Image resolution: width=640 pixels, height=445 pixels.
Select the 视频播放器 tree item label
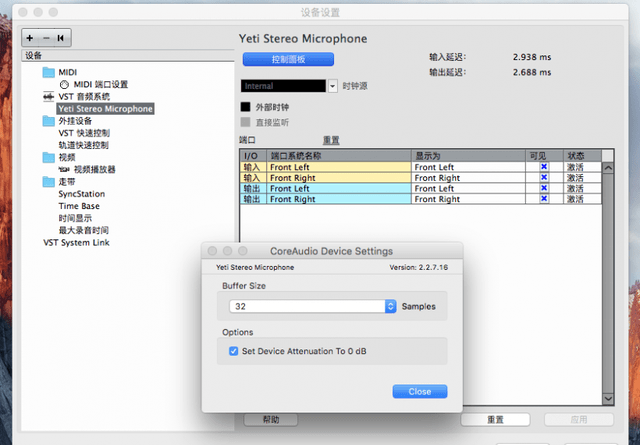94,169
